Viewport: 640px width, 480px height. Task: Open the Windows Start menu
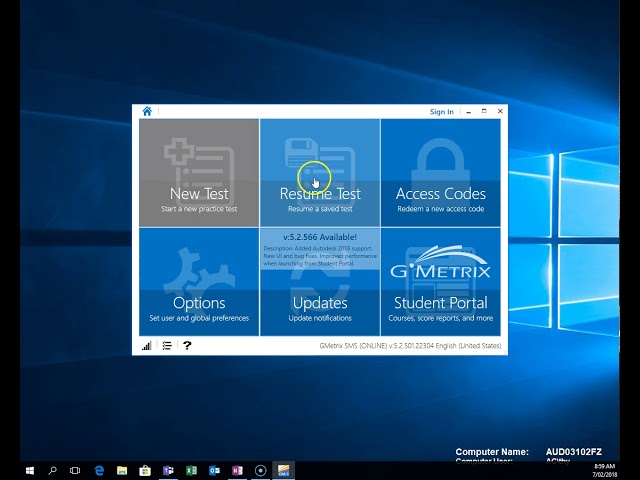(x=30, y=471)
